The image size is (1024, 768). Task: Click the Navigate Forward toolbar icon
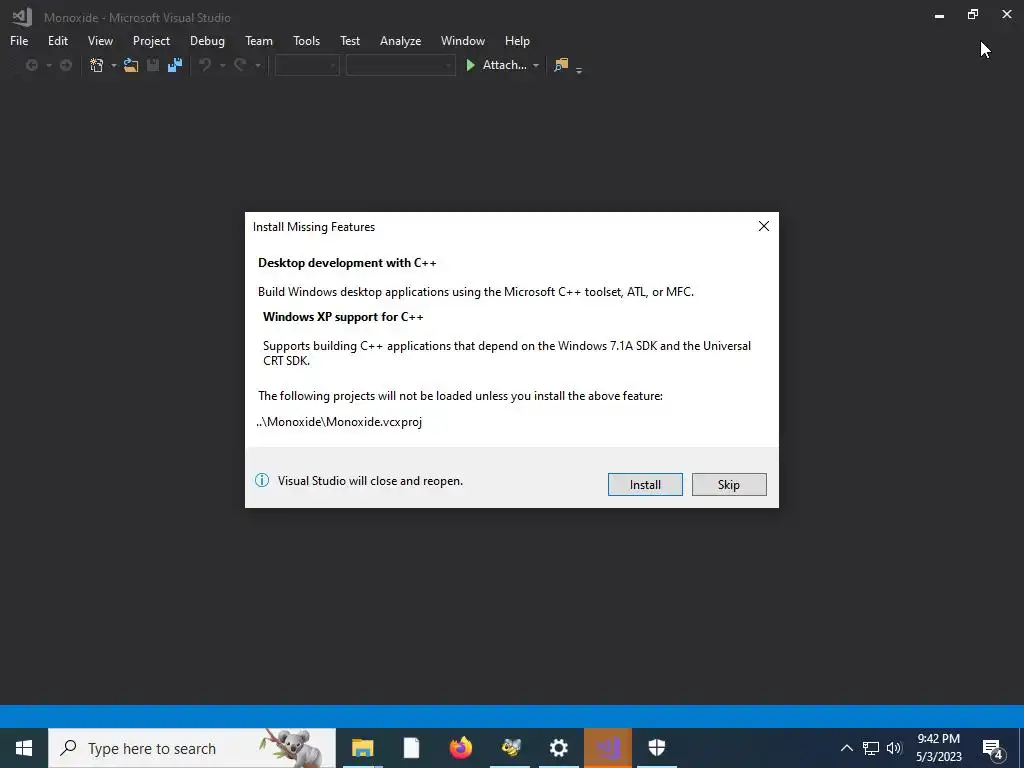(x=65, y=65)
